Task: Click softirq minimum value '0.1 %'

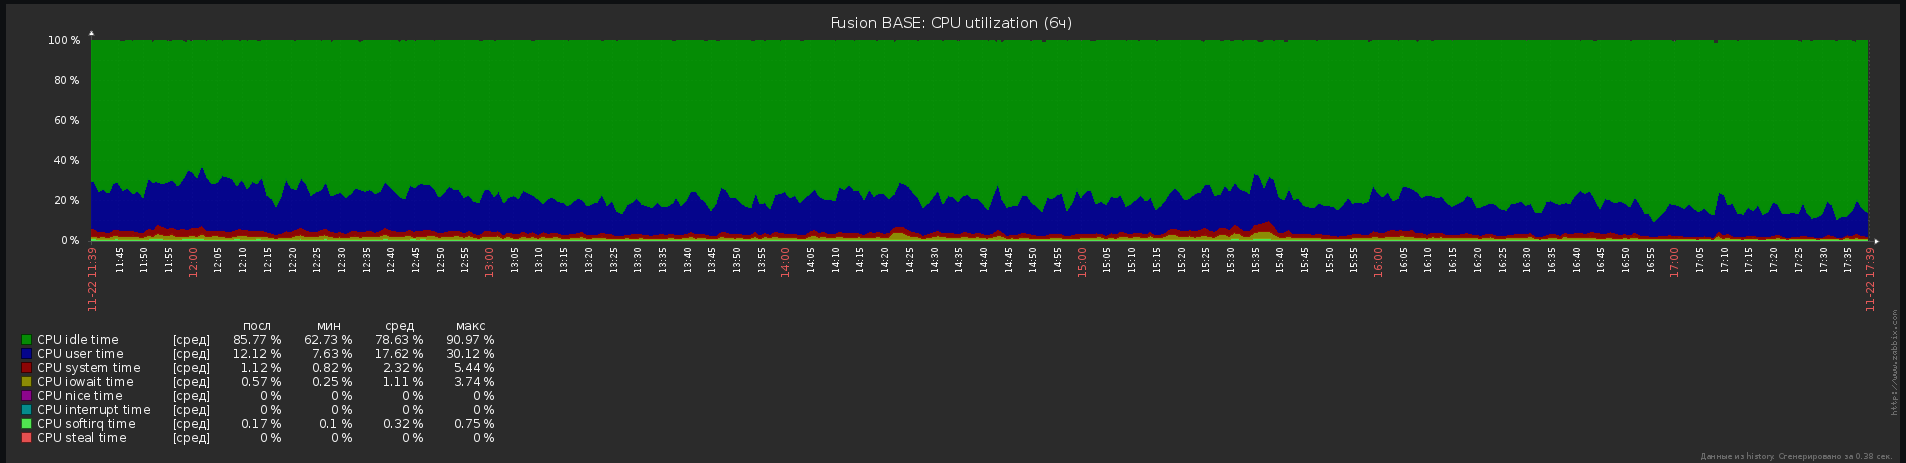Action: click(335, 424)
